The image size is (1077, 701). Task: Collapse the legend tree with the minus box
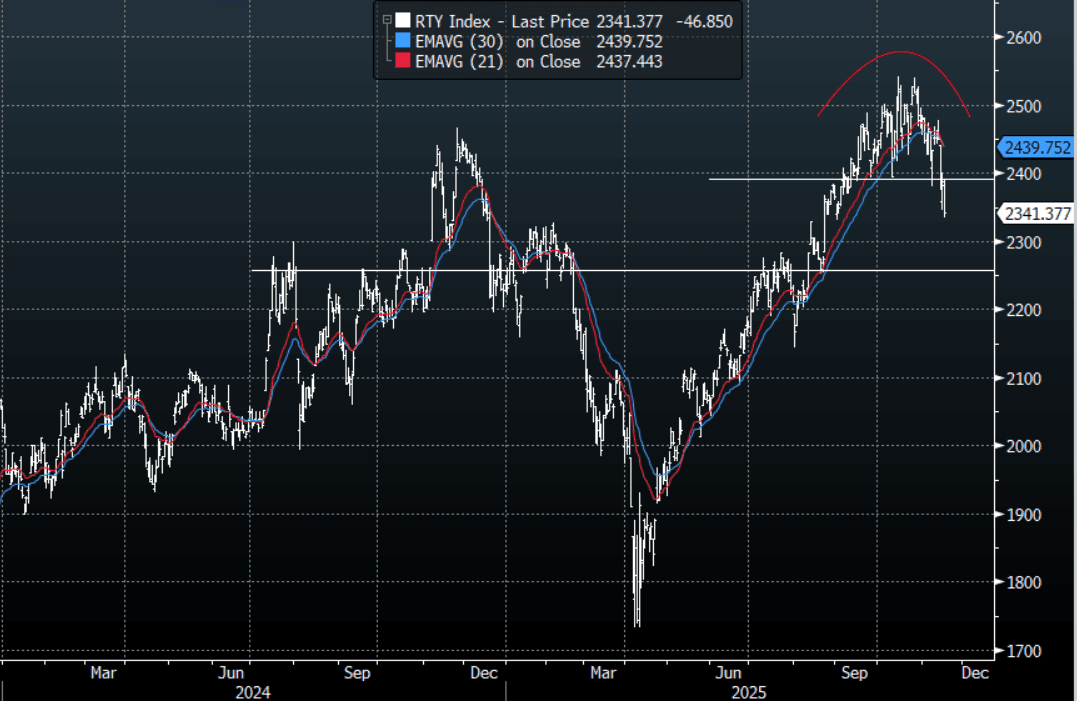385,20
